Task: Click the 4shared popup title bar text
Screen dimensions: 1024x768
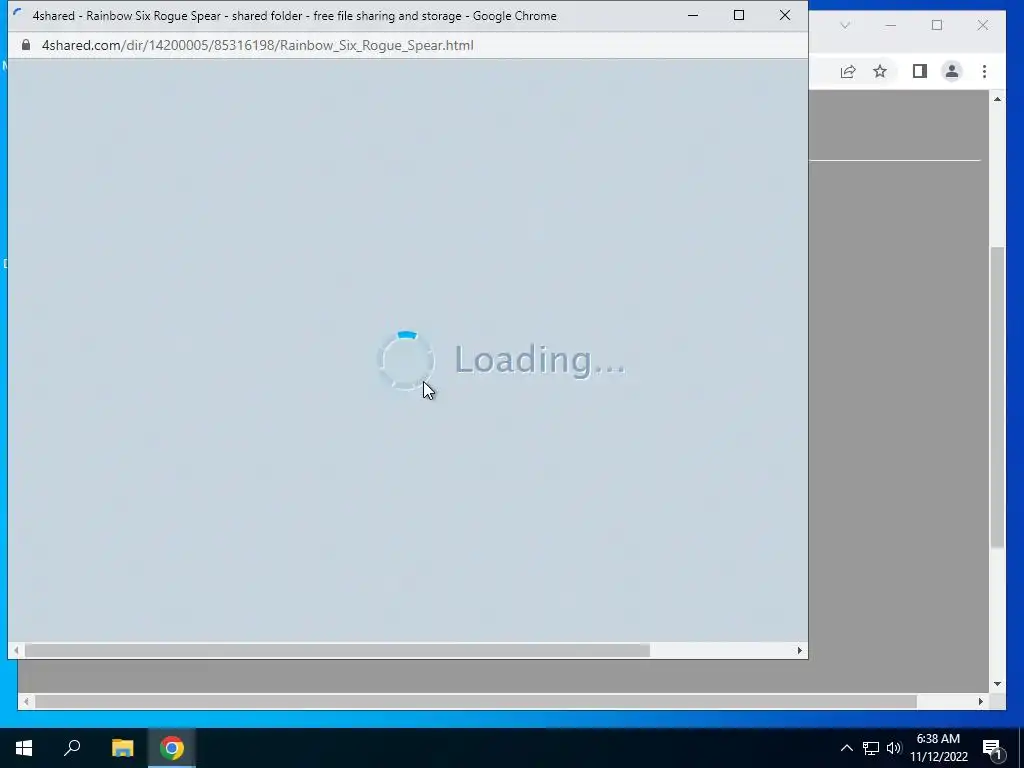Action: pos(295,16)
